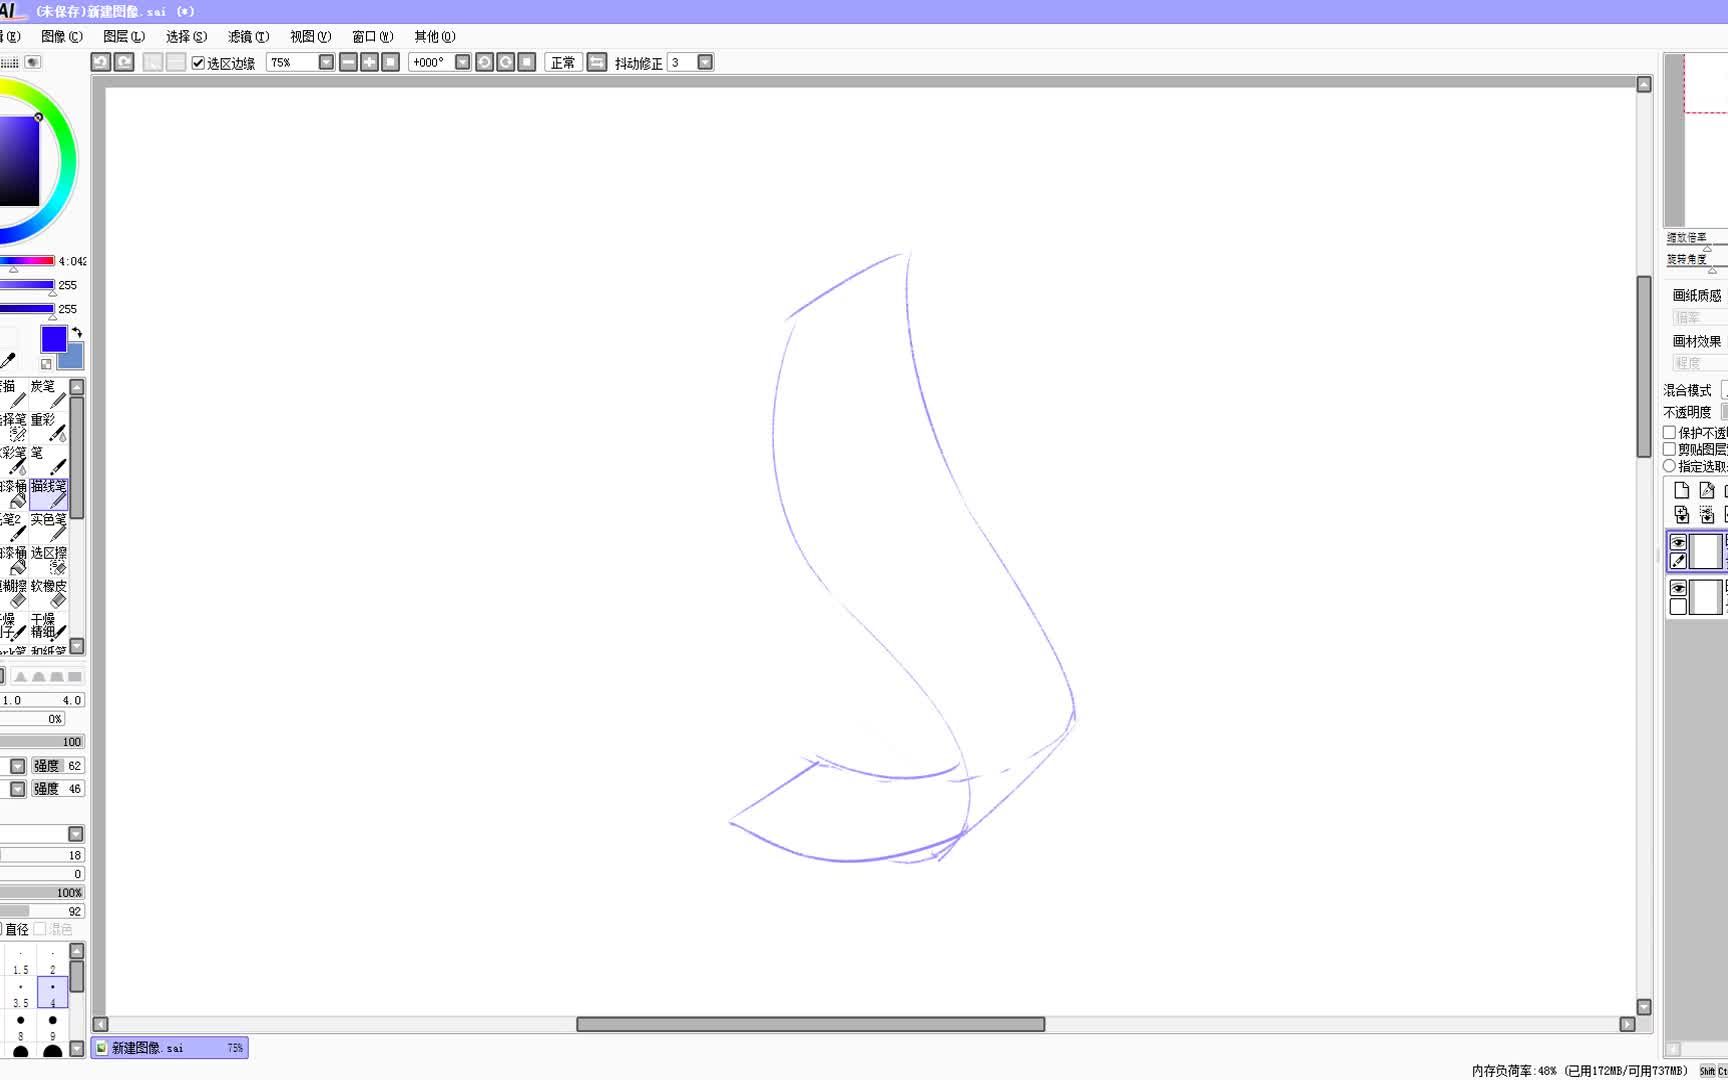This screenshot has height=1080, width=1728.
Task: Rotate the canvas counterclockwise
Action: [484, 62]
